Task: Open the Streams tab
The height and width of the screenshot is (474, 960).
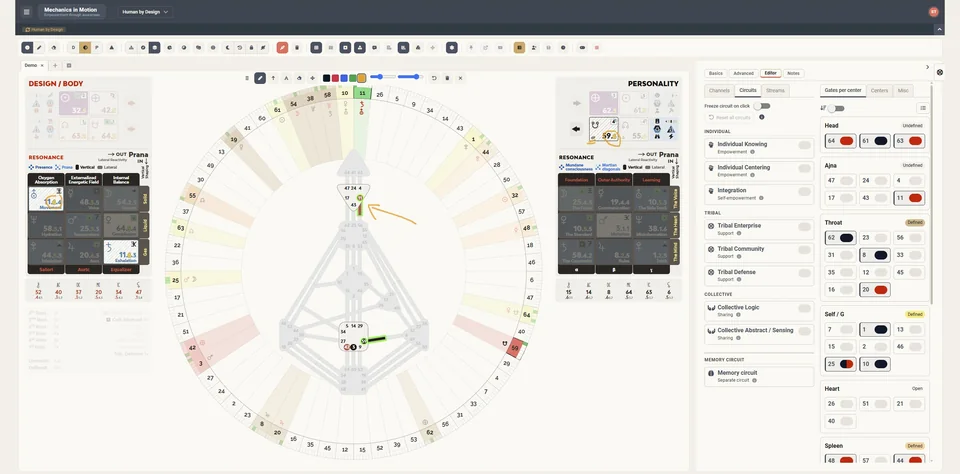Action: point(775,91)
